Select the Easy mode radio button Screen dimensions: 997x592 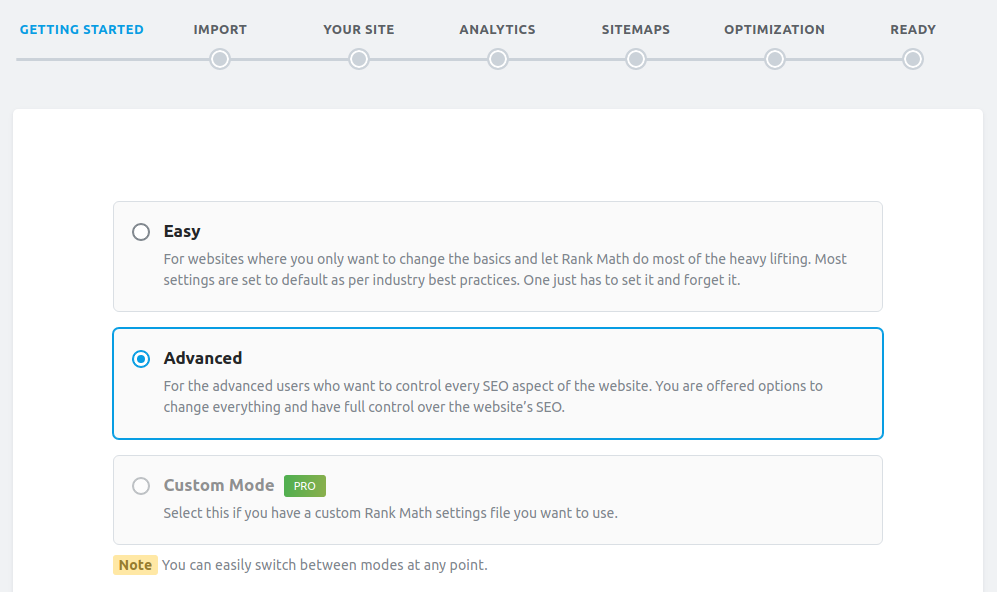coord(141,231)
